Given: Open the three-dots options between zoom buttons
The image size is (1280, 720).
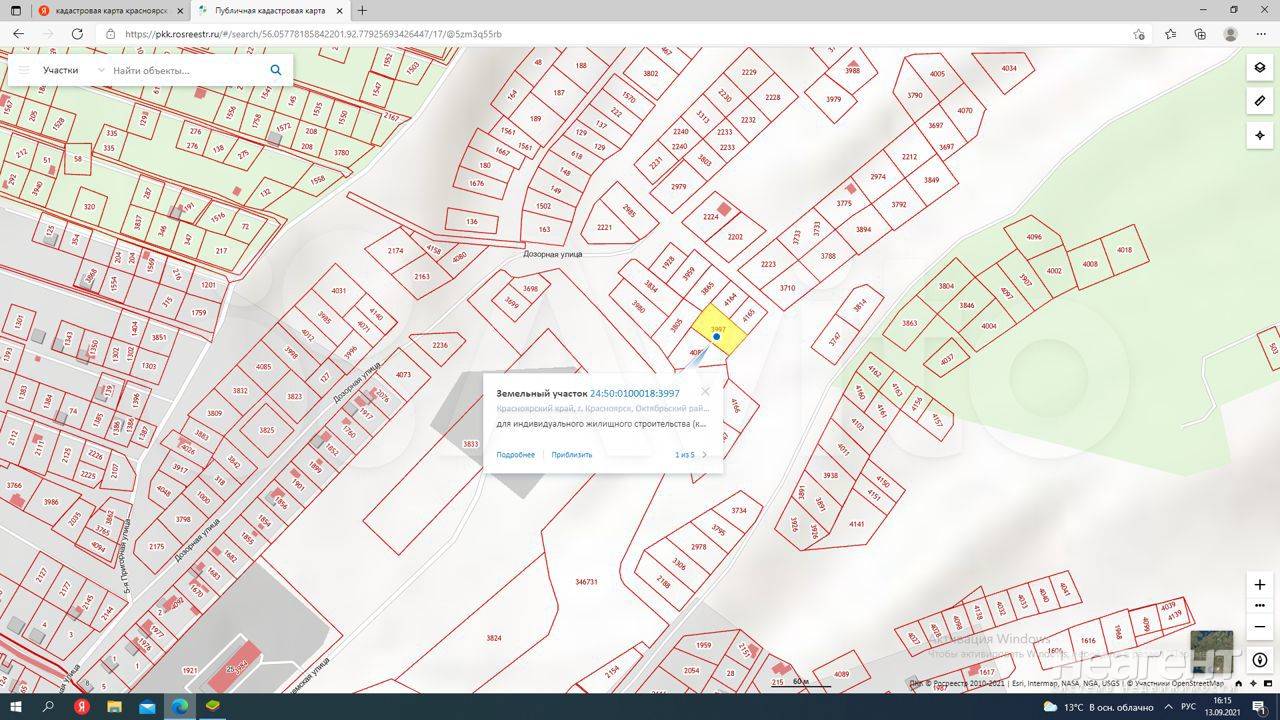Looking at the screenshot, I should [1259, 606].
